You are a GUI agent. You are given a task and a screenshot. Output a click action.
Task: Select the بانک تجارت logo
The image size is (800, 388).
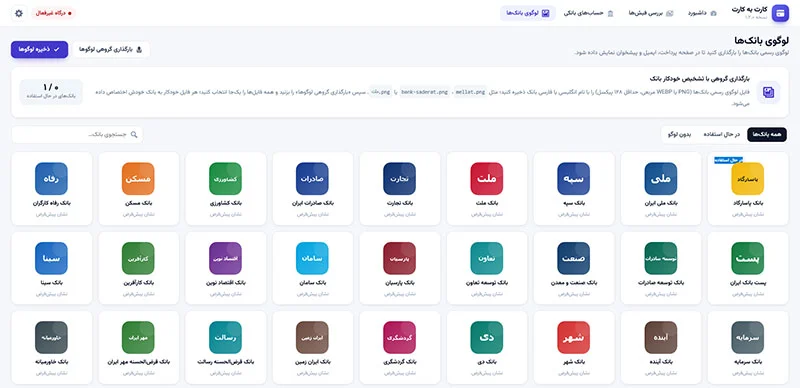[399, 179]
